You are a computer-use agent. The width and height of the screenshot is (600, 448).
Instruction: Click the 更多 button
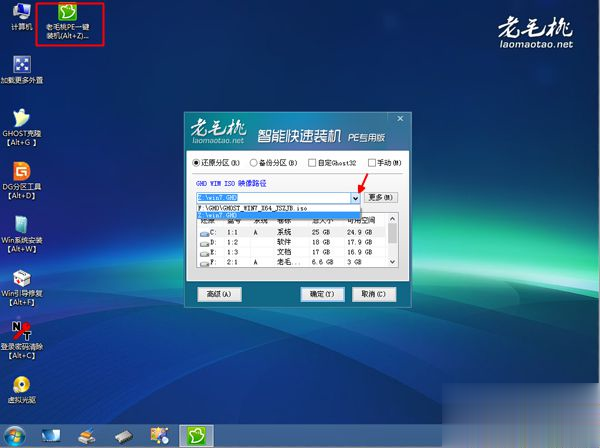pos(382,197)
